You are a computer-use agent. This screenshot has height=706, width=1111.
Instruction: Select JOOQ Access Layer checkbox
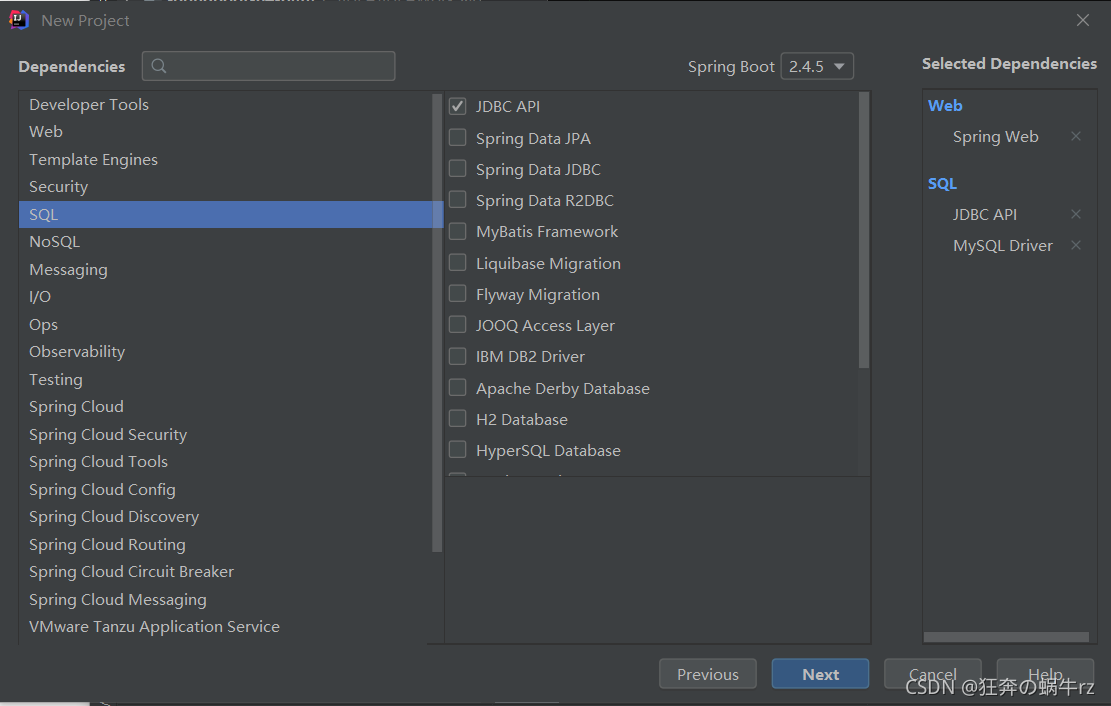click(x=458, y=325)
